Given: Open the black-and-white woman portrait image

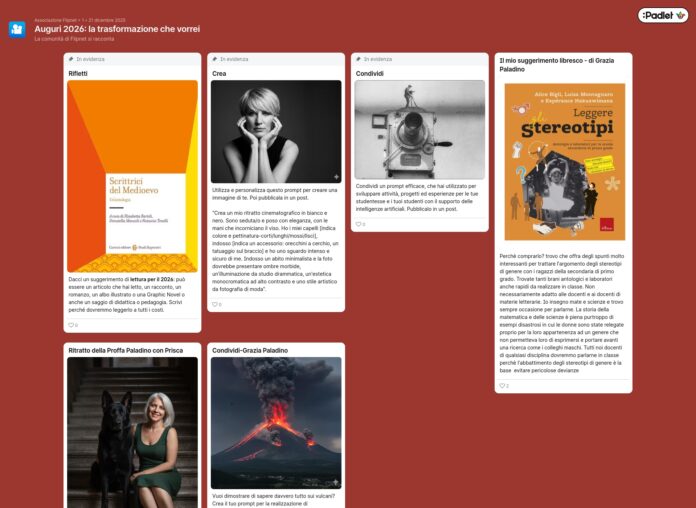Looking at the screenshot, I should click(276, 131).
